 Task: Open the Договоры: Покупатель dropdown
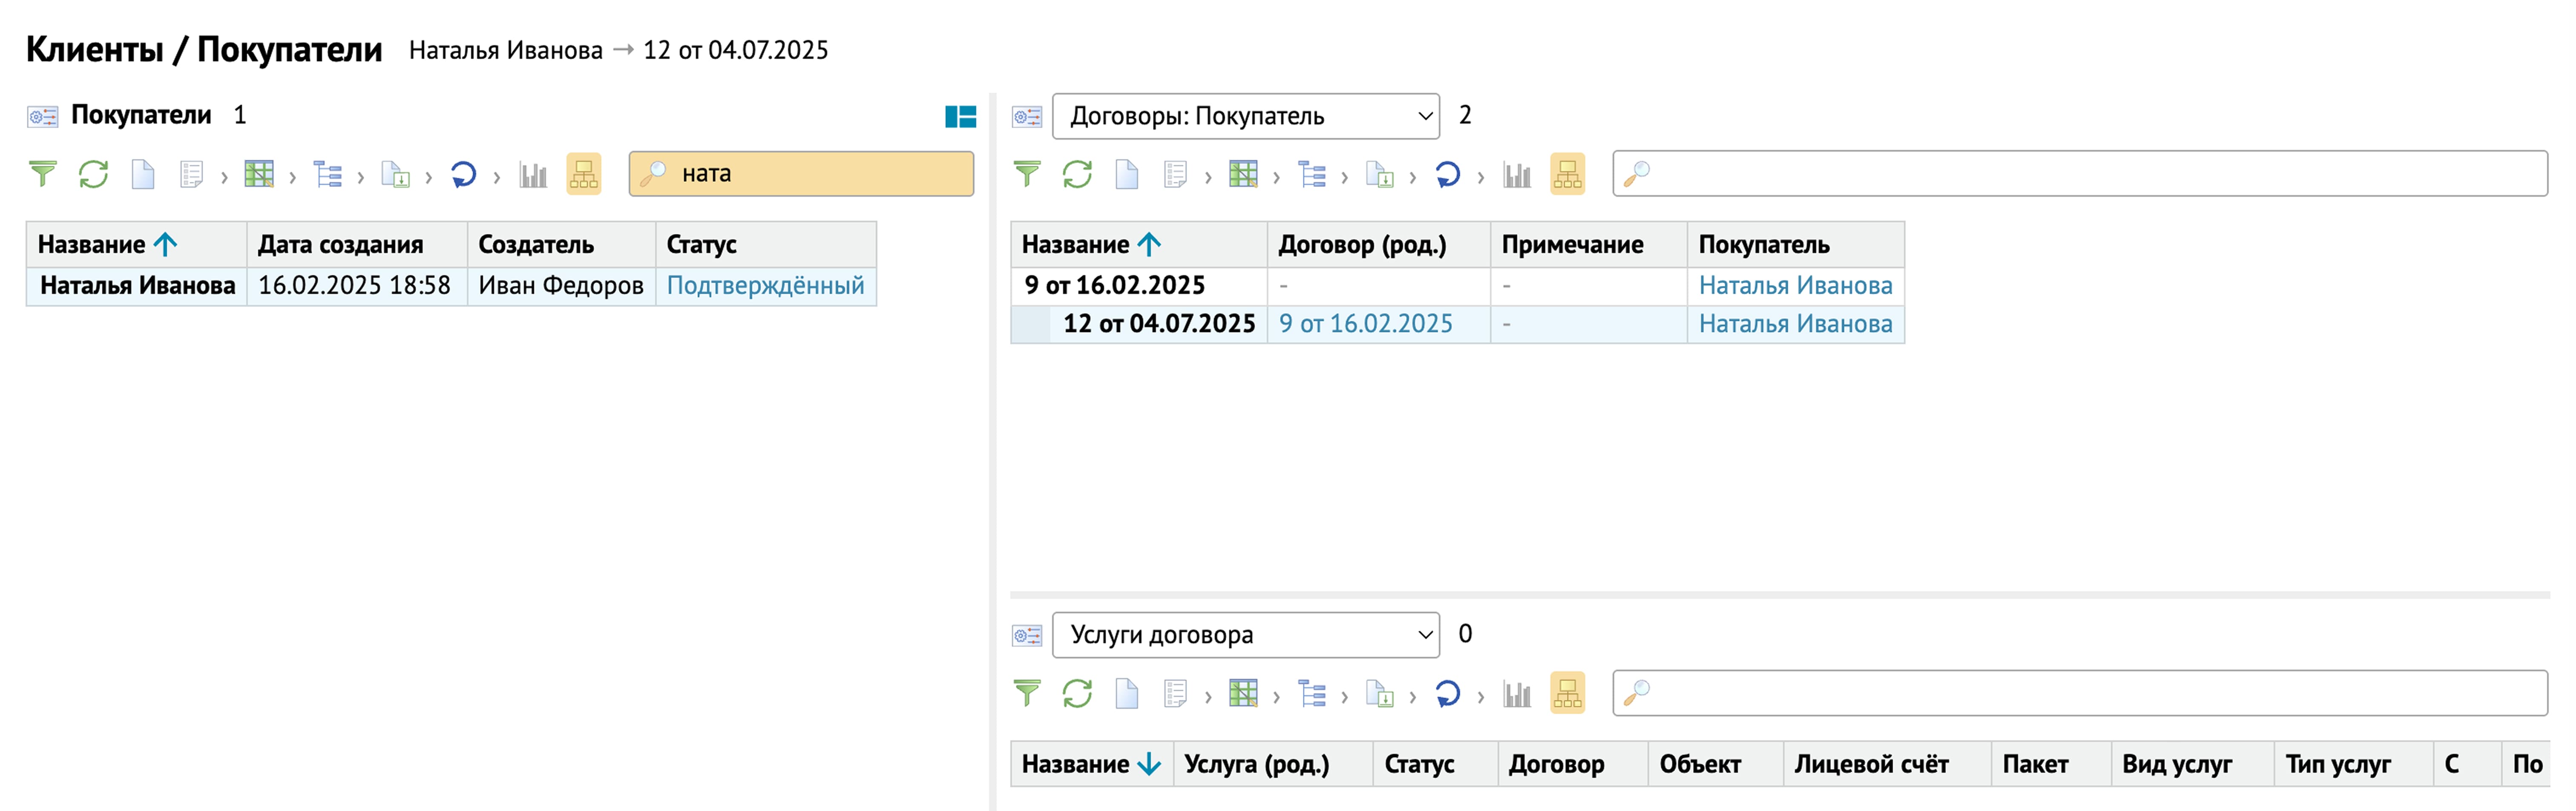(x=1246, y=116)
